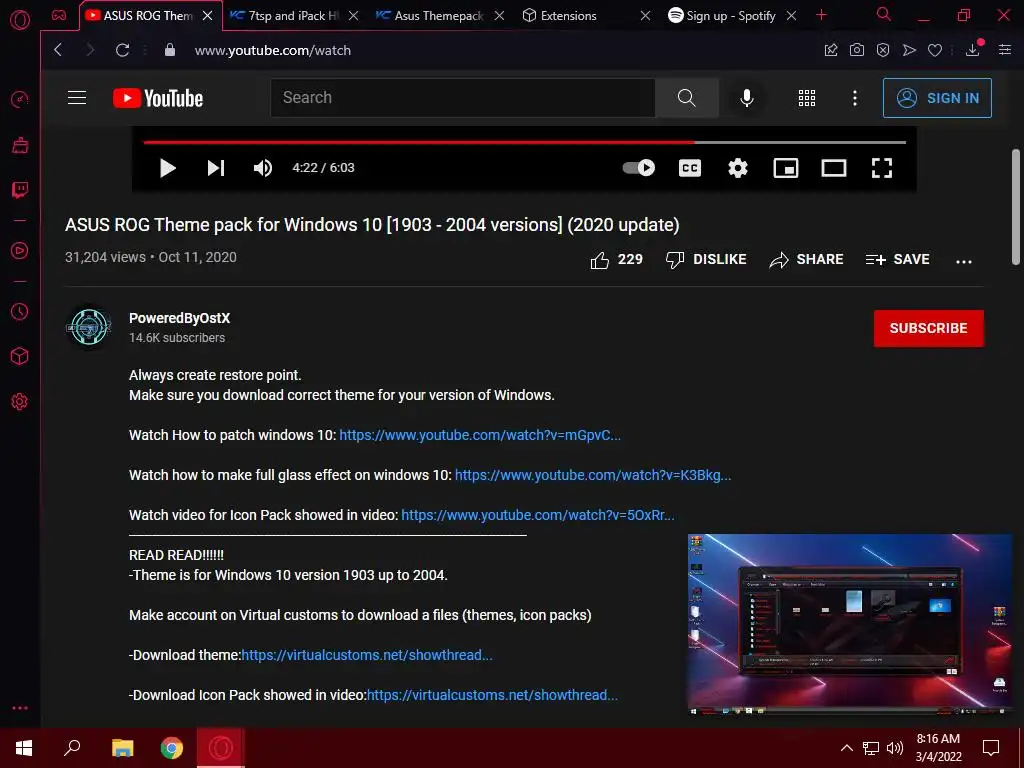Image resolution: width=1024 pixels, height=768 pixels.
Task: Click the DISLIKE button
Action: click(x=706, y=260)
